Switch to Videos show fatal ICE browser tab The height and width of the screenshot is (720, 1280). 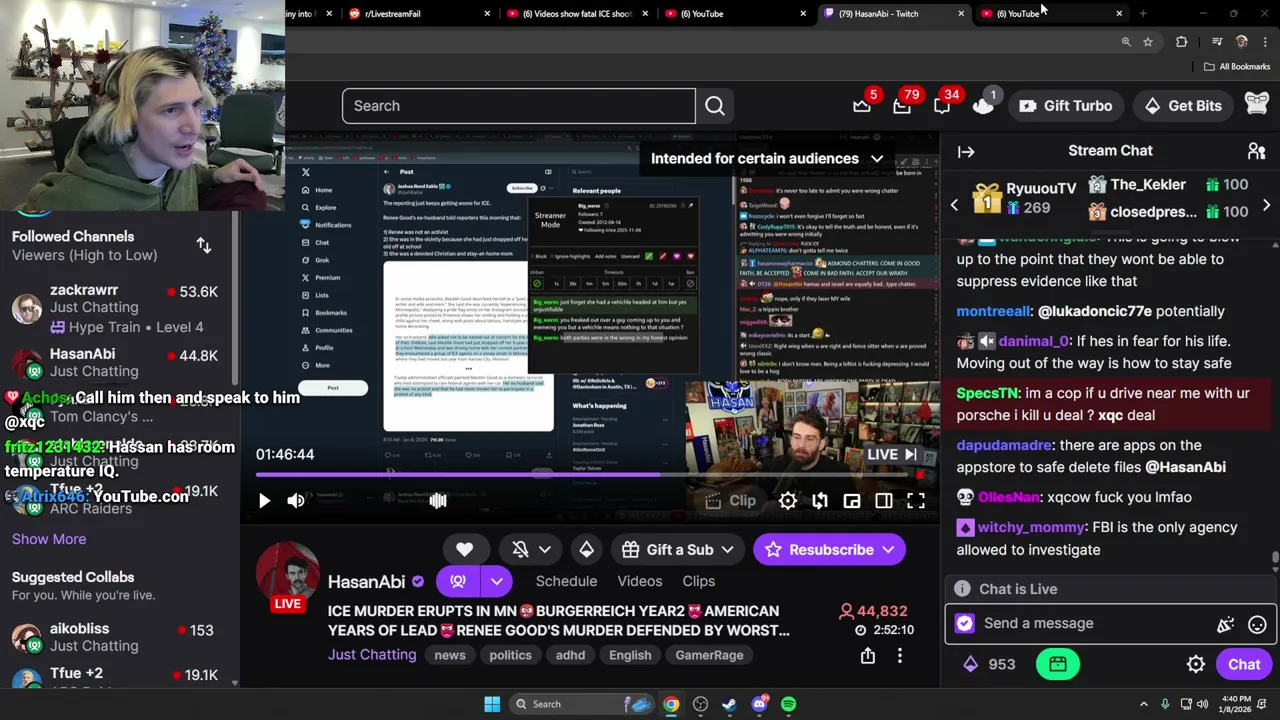(x=576, y=14)
